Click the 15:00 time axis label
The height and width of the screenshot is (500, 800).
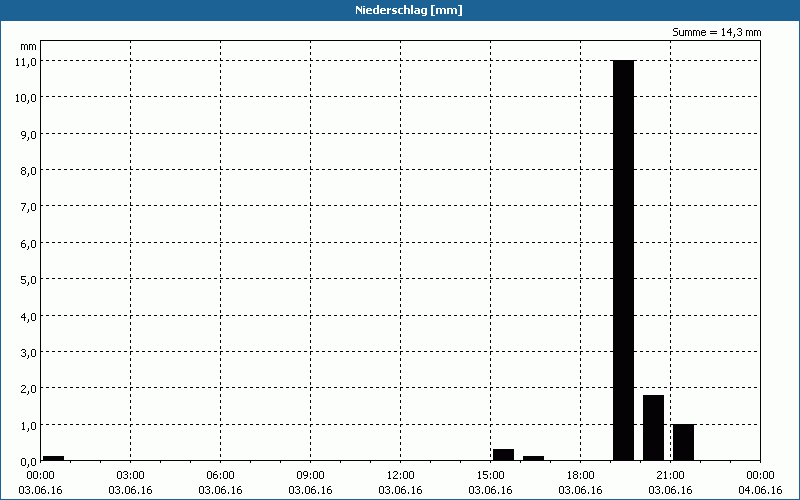pos(490,476)
